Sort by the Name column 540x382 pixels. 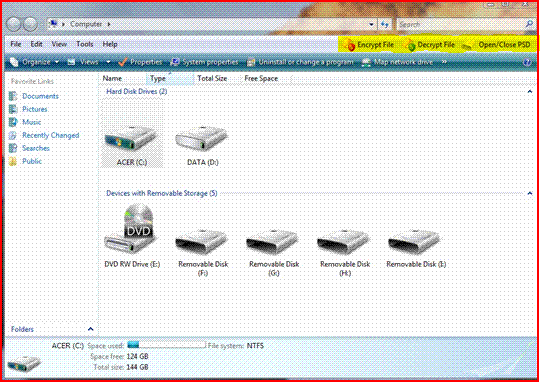coord(112,79)
